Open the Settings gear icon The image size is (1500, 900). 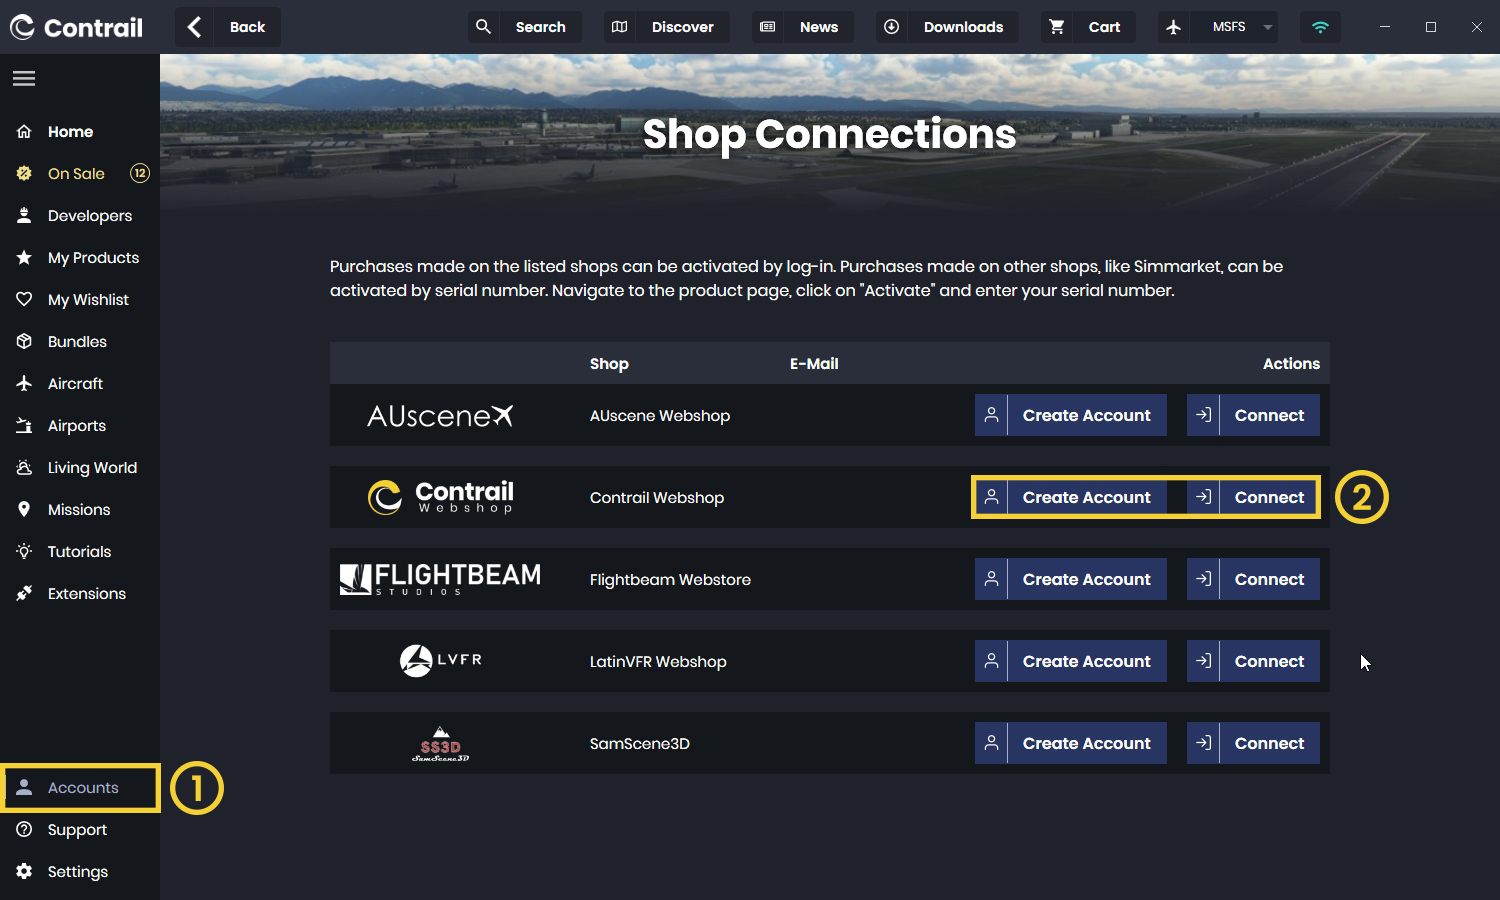(x=25, y=871)
